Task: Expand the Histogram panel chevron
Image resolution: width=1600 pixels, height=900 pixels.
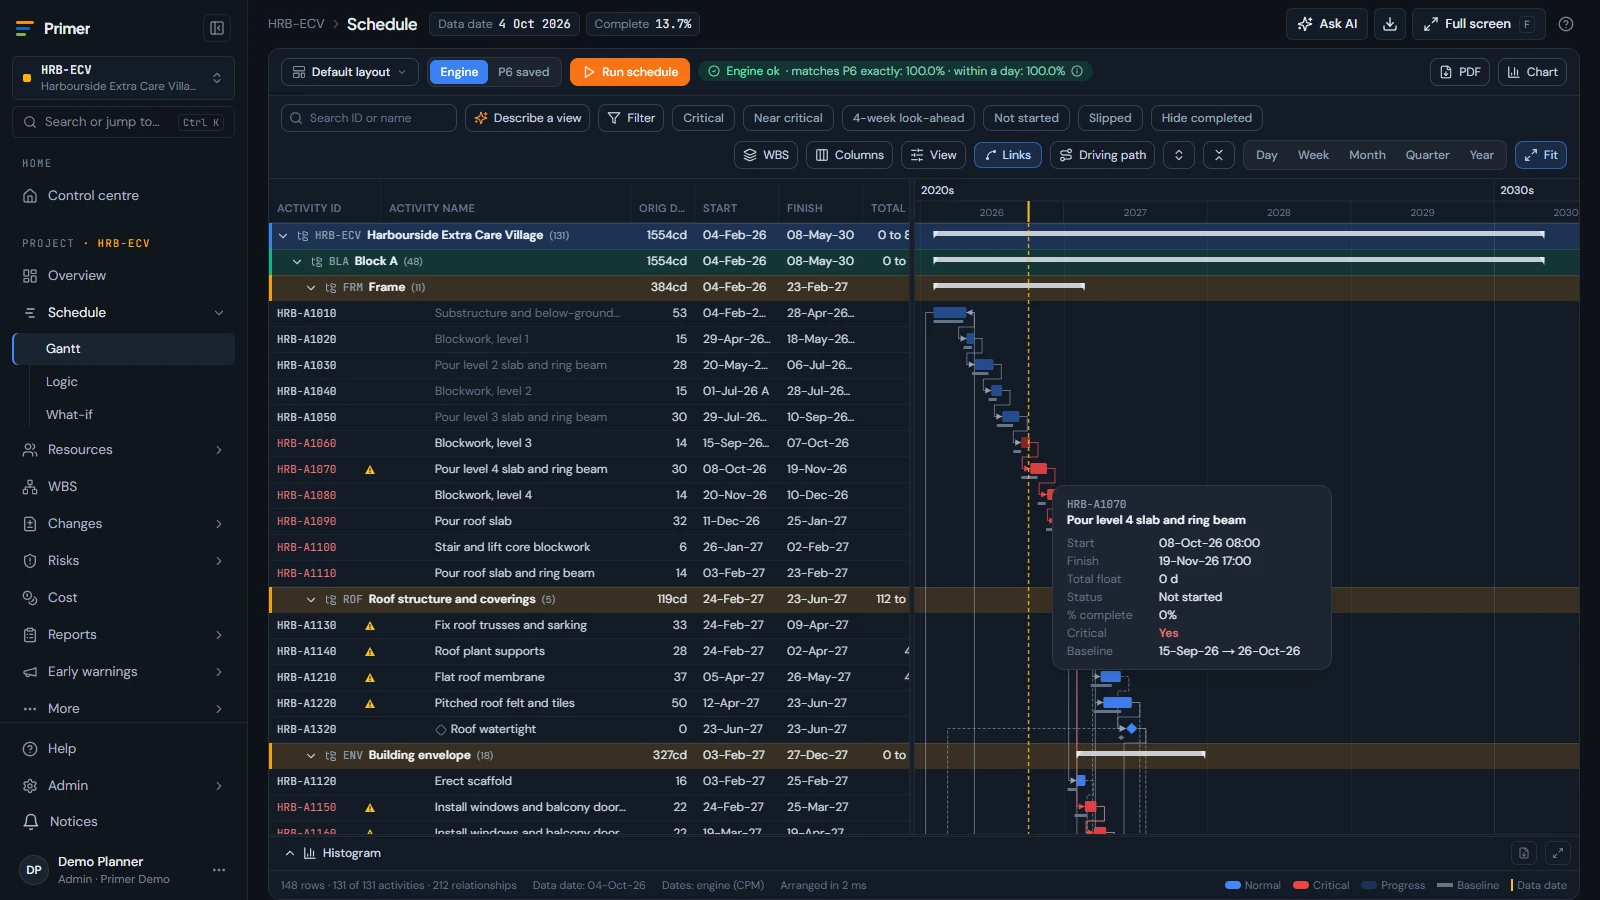Action: pyautogui.click(x=290, y=853)
